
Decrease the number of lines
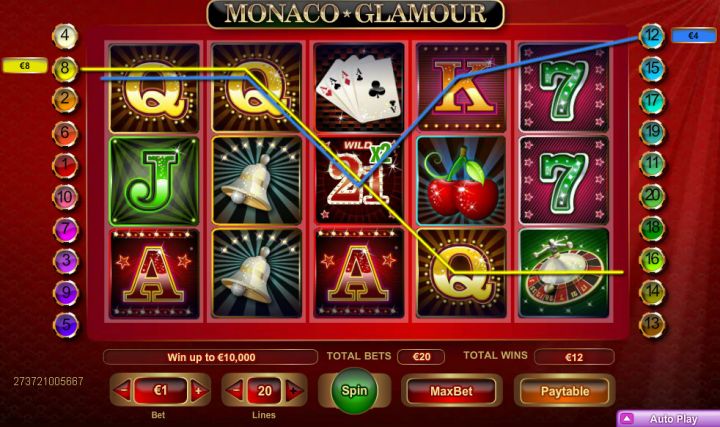[235, 391]
